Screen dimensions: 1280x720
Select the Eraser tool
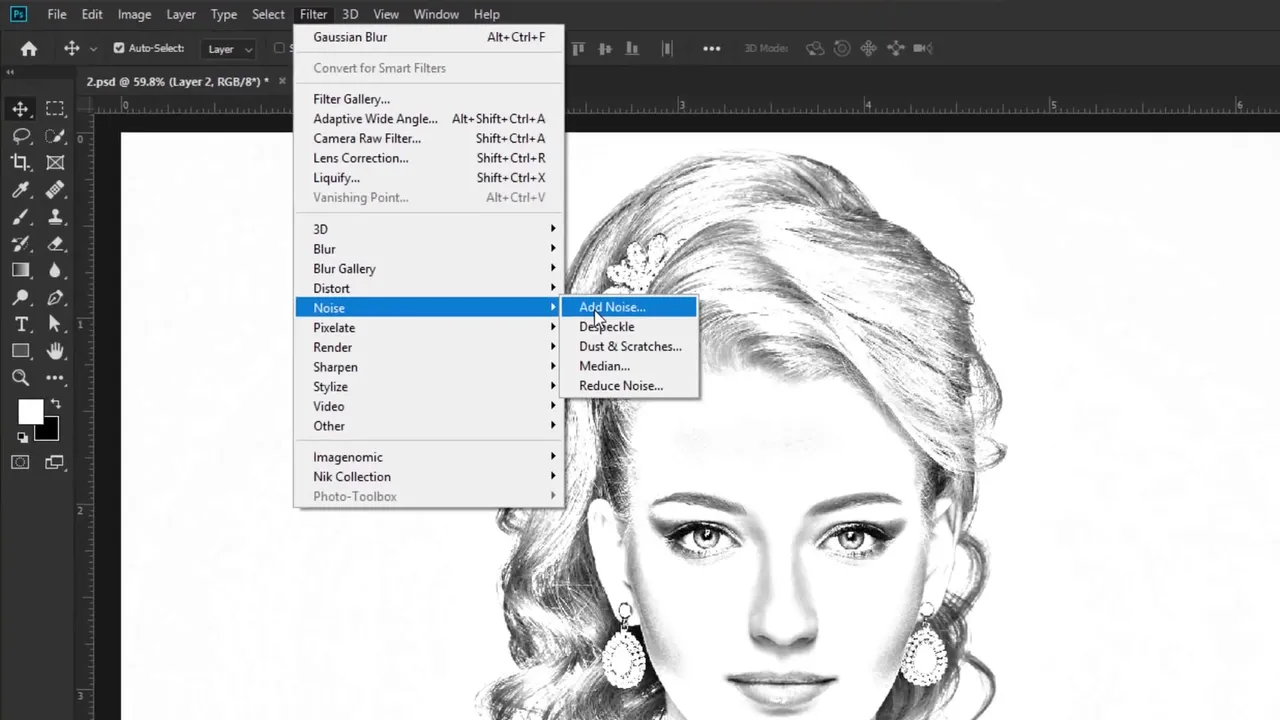click(55, 244)
